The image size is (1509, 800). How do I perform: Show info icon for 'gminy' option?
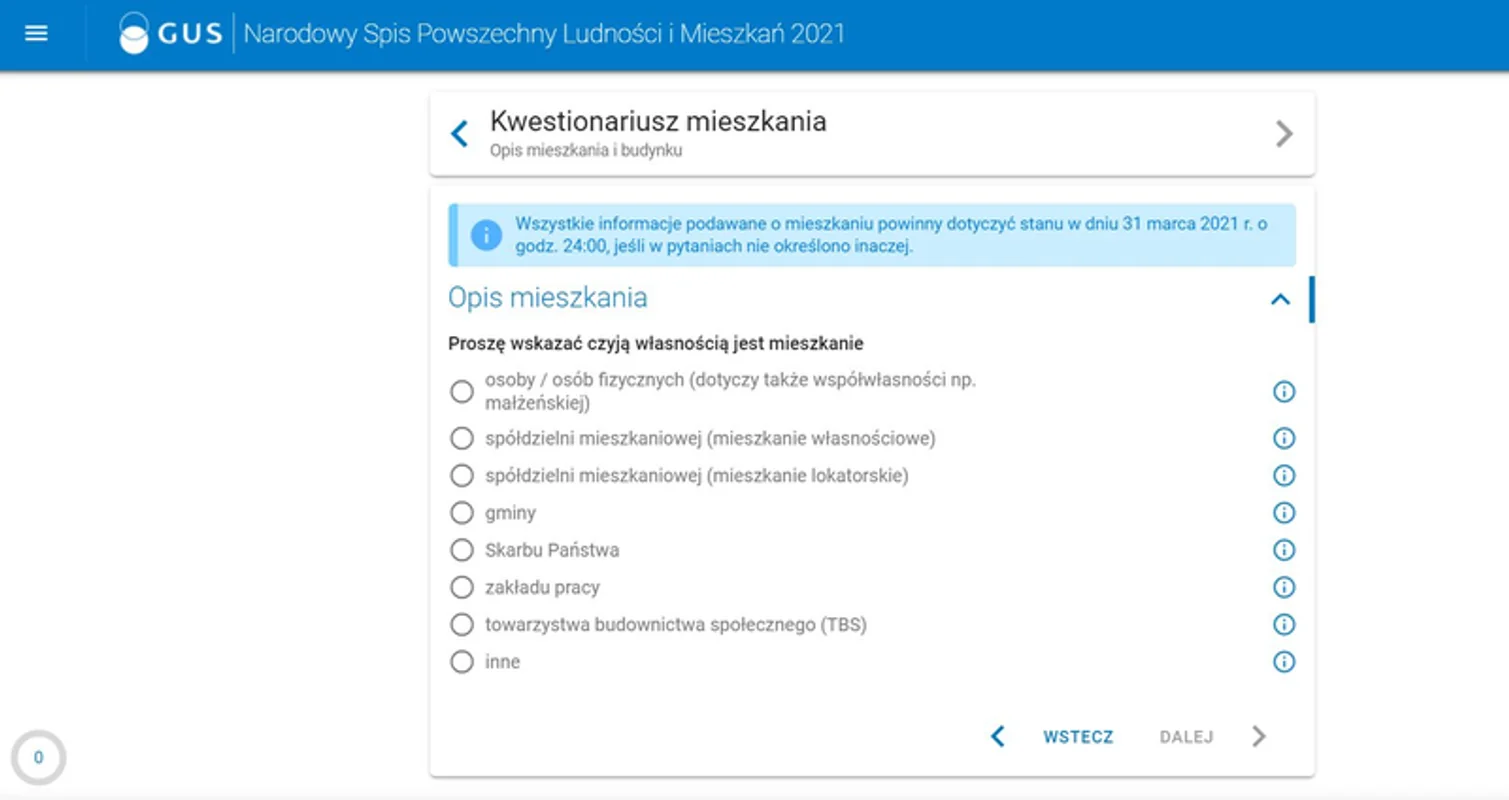pos(1283,513)
